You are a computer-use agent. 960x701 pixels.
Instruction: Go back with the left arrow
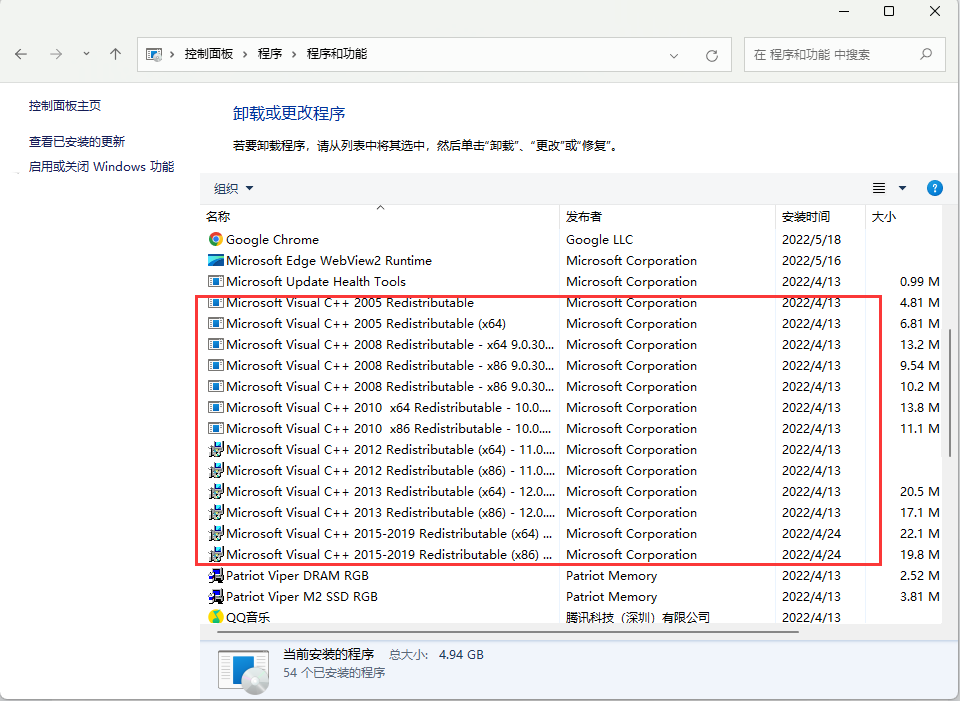tap(21, 54)
